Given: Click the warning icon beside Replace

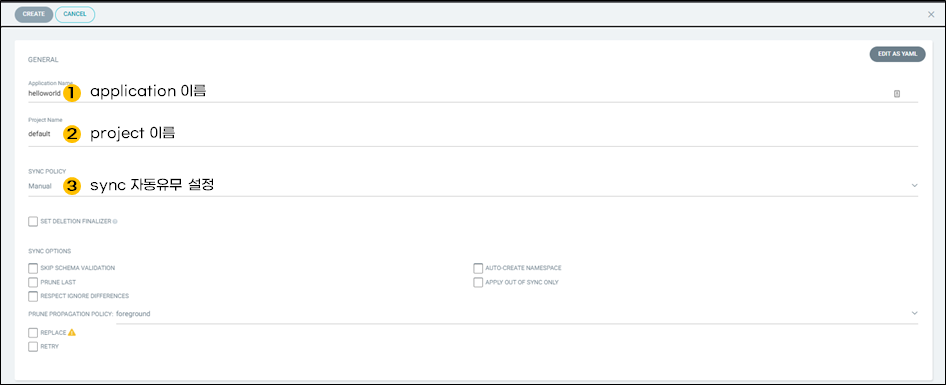Looking at the screenshot, I should pyautogui.click(x=72, y=332).
